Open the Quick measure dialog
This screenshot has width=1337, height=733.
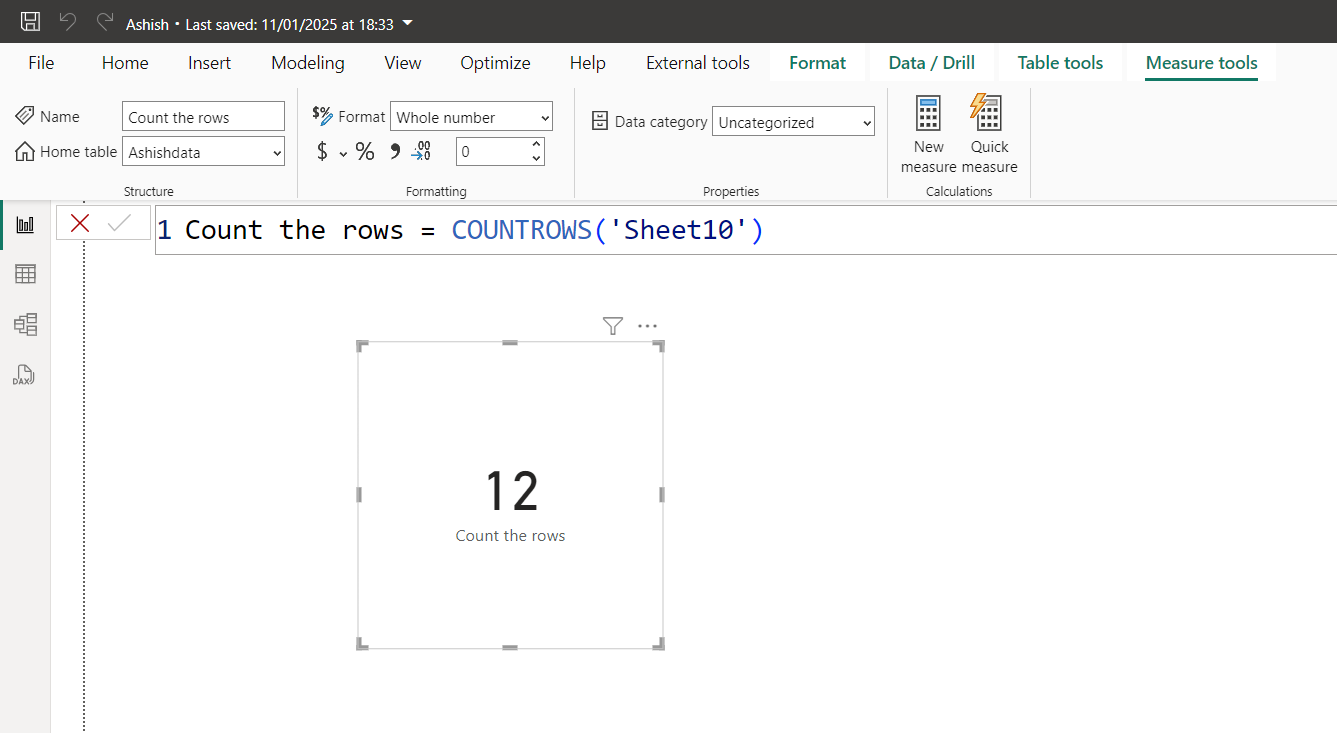click(988, 130)
